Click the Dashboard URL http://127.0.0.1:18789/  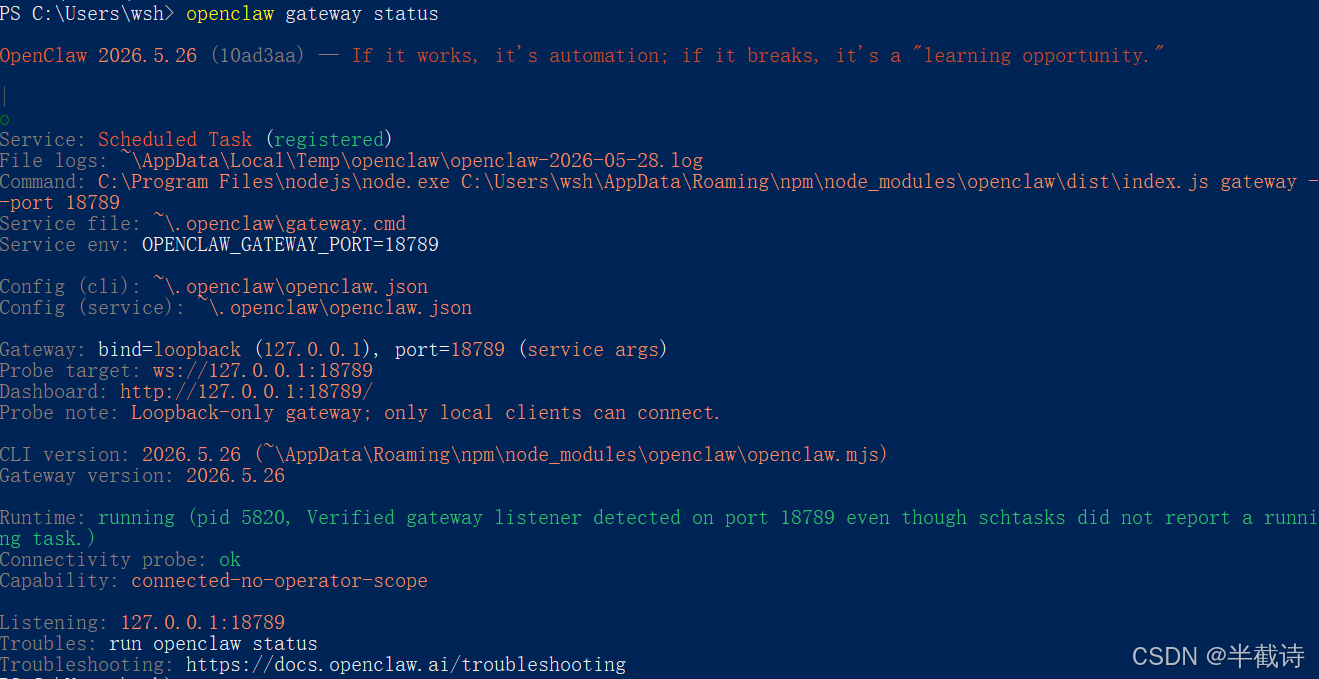coord(246,392)
